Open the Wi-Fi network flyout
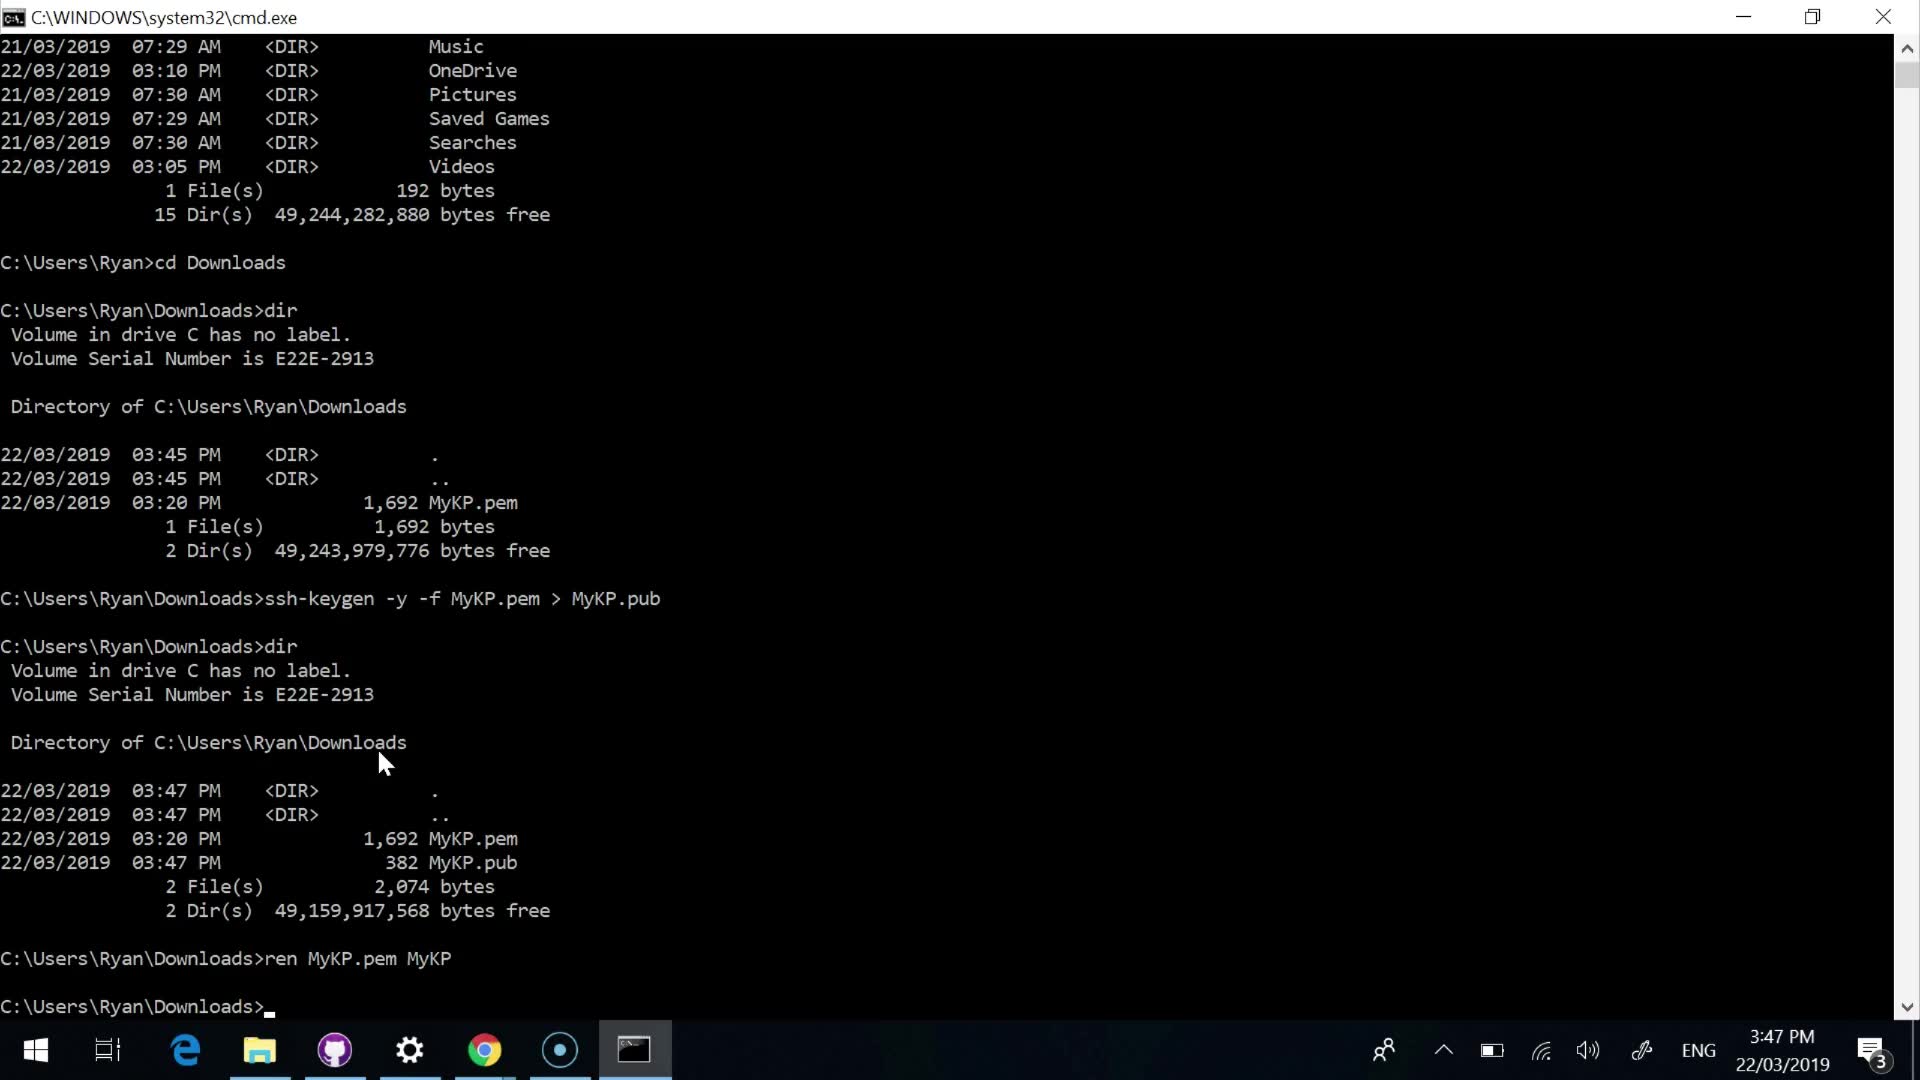1920x1080 pixels. click(x=1541, y=1050)
